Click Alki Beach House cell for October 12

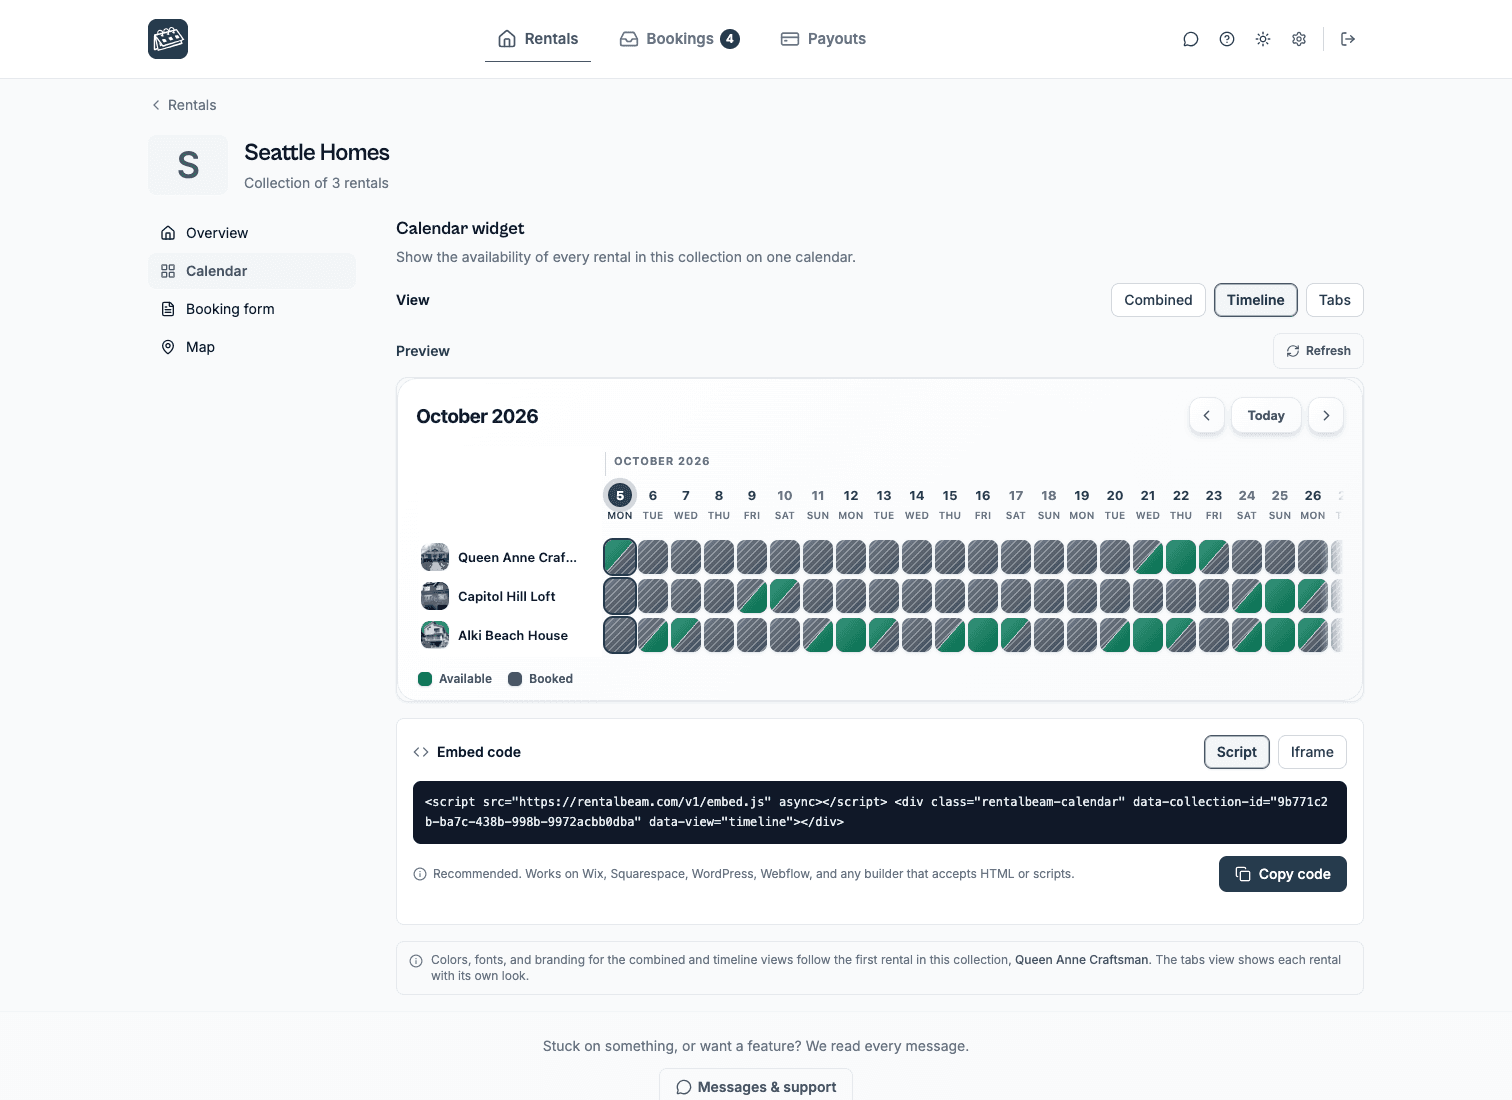[x=851, y=635]
